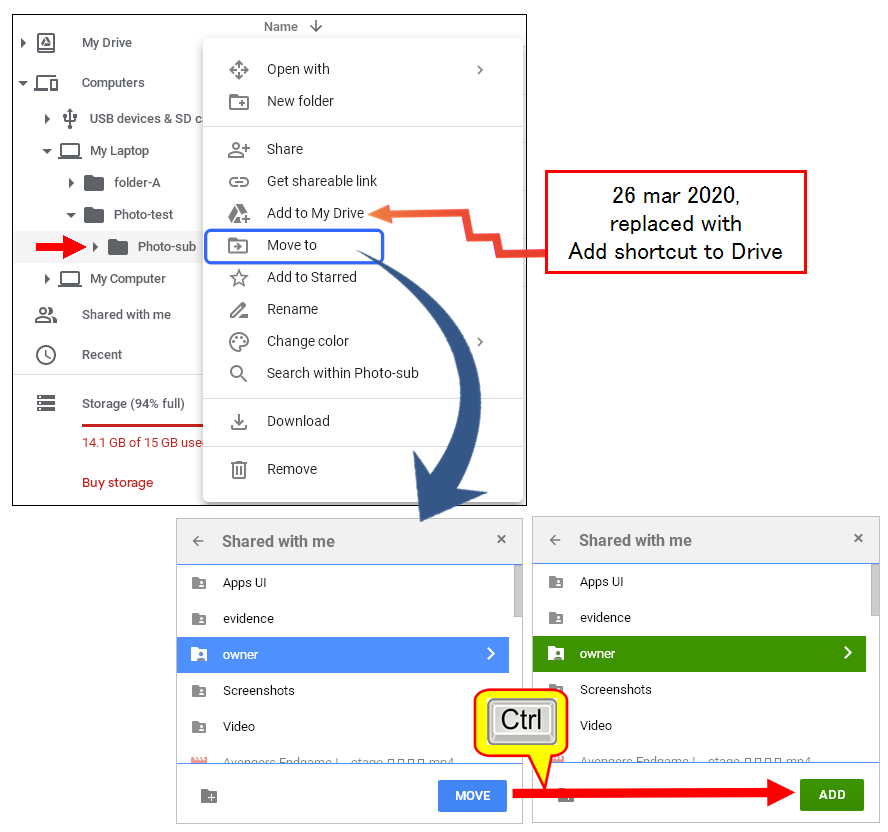Click the Move to folder-arrow icon
This screenshot has width=888, height=832.
(238, 246)
